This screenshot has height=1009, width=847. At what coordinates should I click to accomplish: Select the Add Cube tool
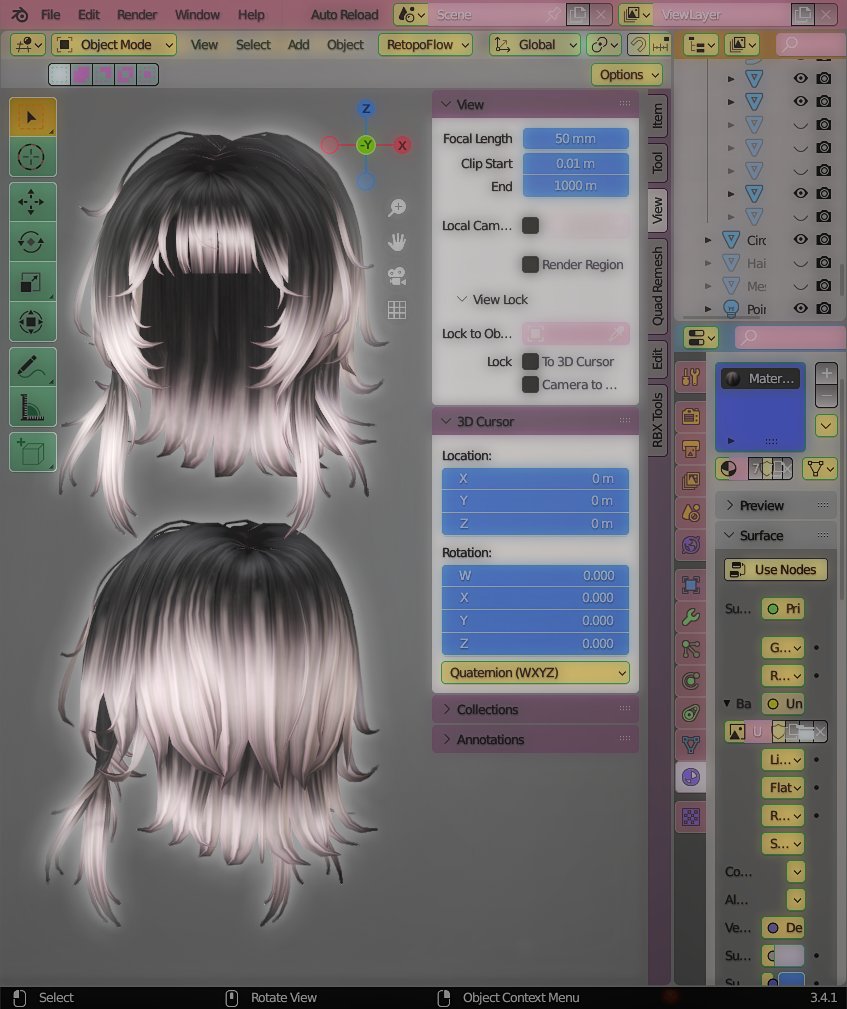32,452
